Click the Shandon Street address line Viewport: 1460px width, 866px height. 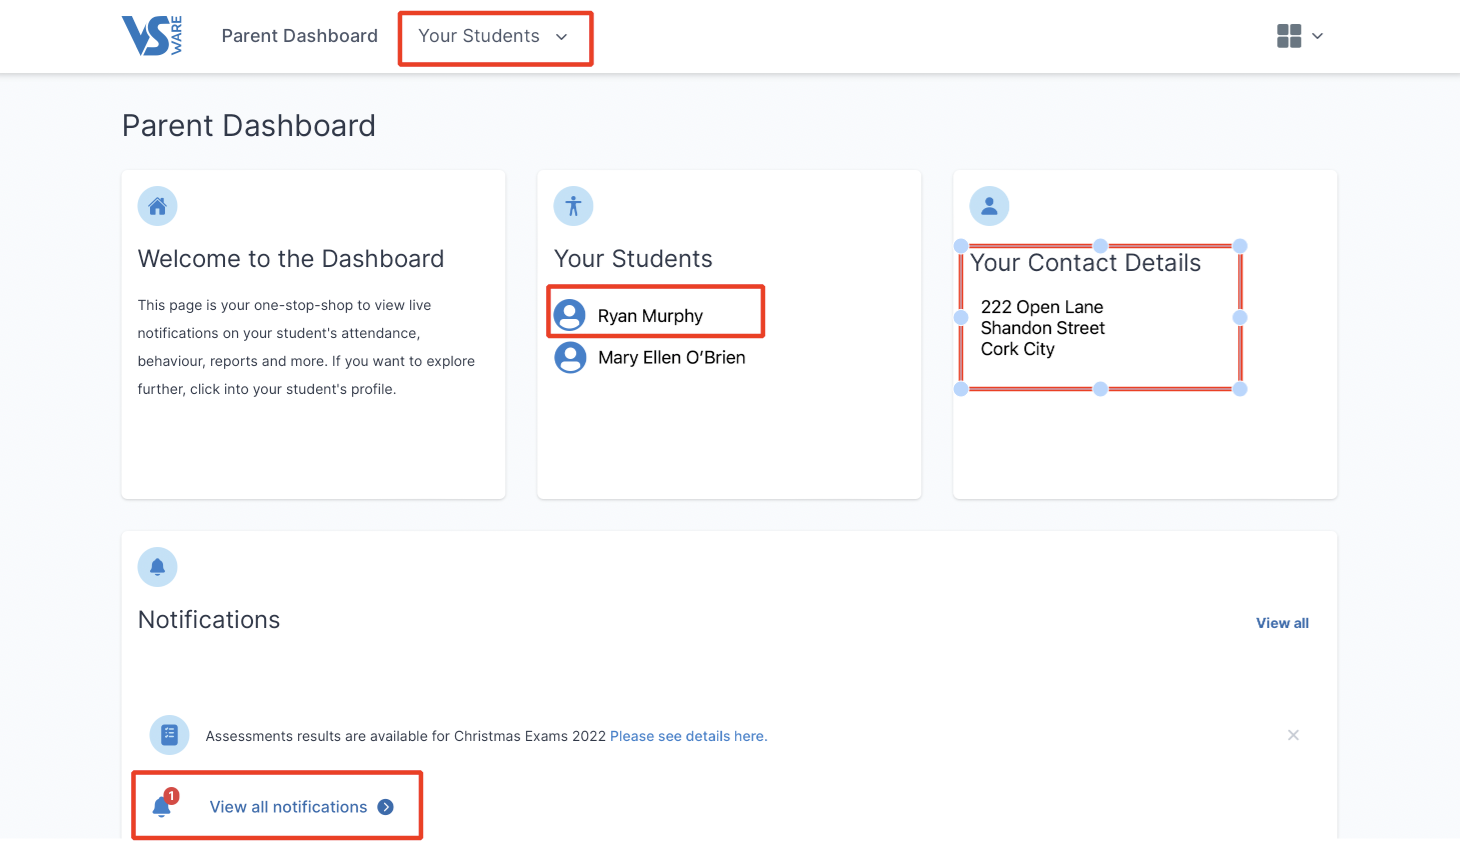(x=1043, y=328)
